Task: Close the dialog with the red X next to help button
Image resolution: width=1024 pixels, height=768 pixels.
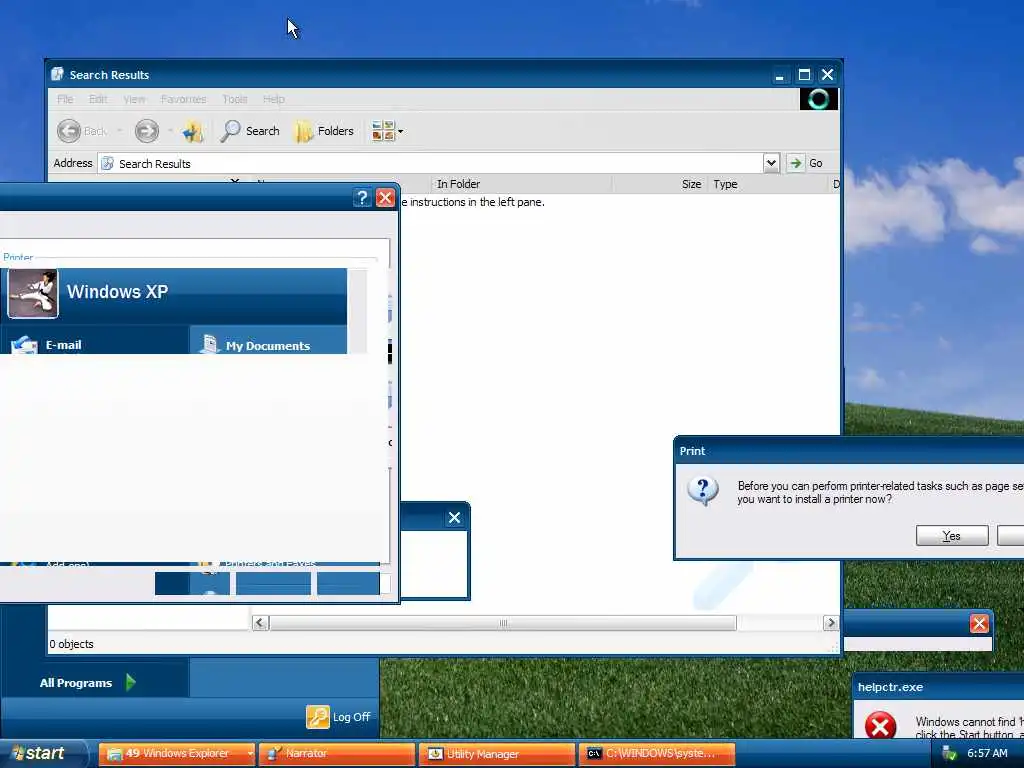Action: click(385, 198)
